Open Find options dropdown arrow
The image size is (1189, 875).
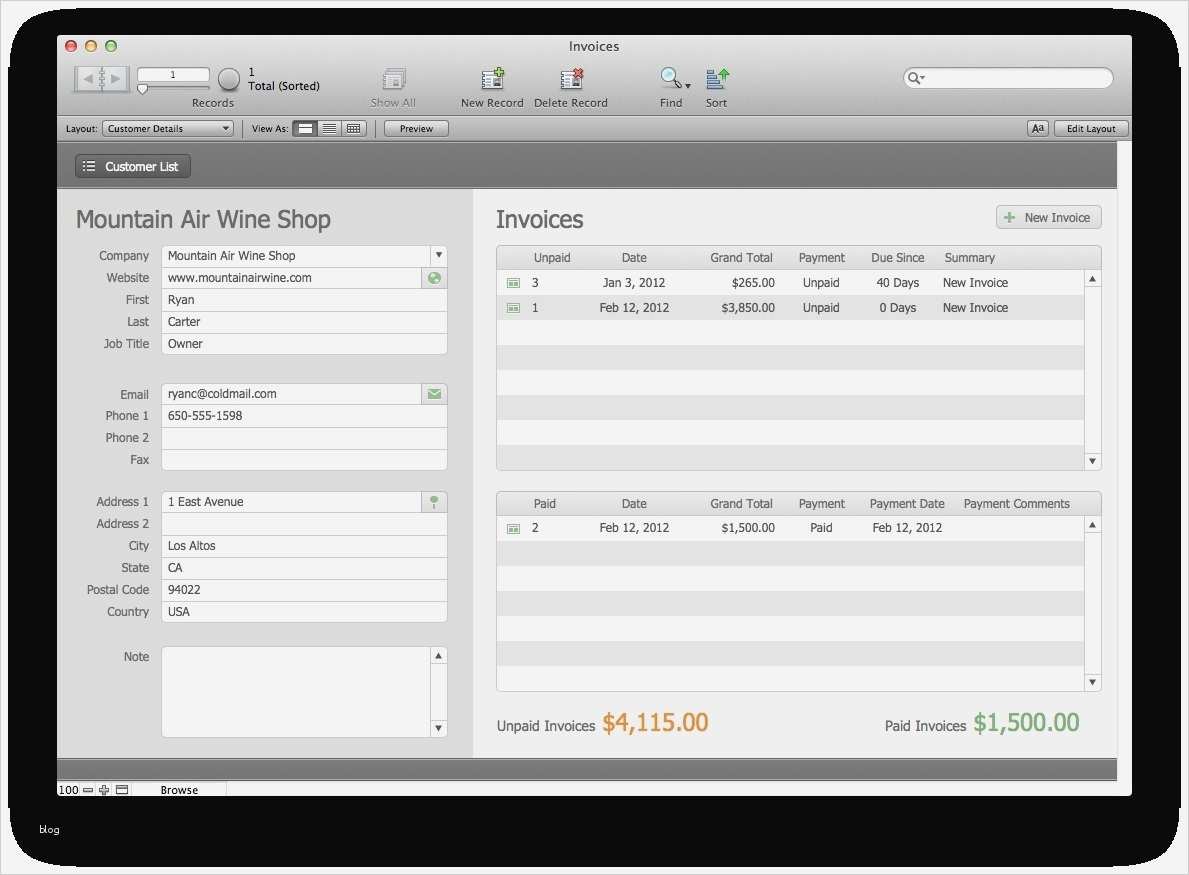click(x=688, y=86)
